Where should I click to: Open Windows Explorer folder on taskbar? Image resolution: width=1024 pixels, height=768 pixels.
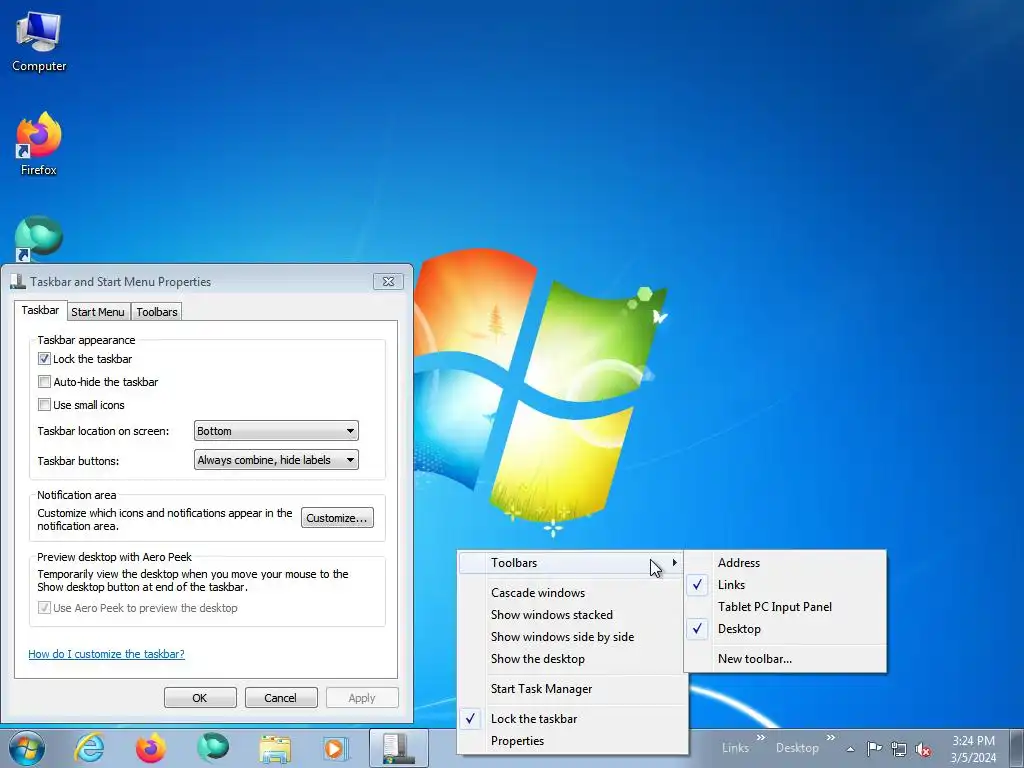[x=275, y=748]
